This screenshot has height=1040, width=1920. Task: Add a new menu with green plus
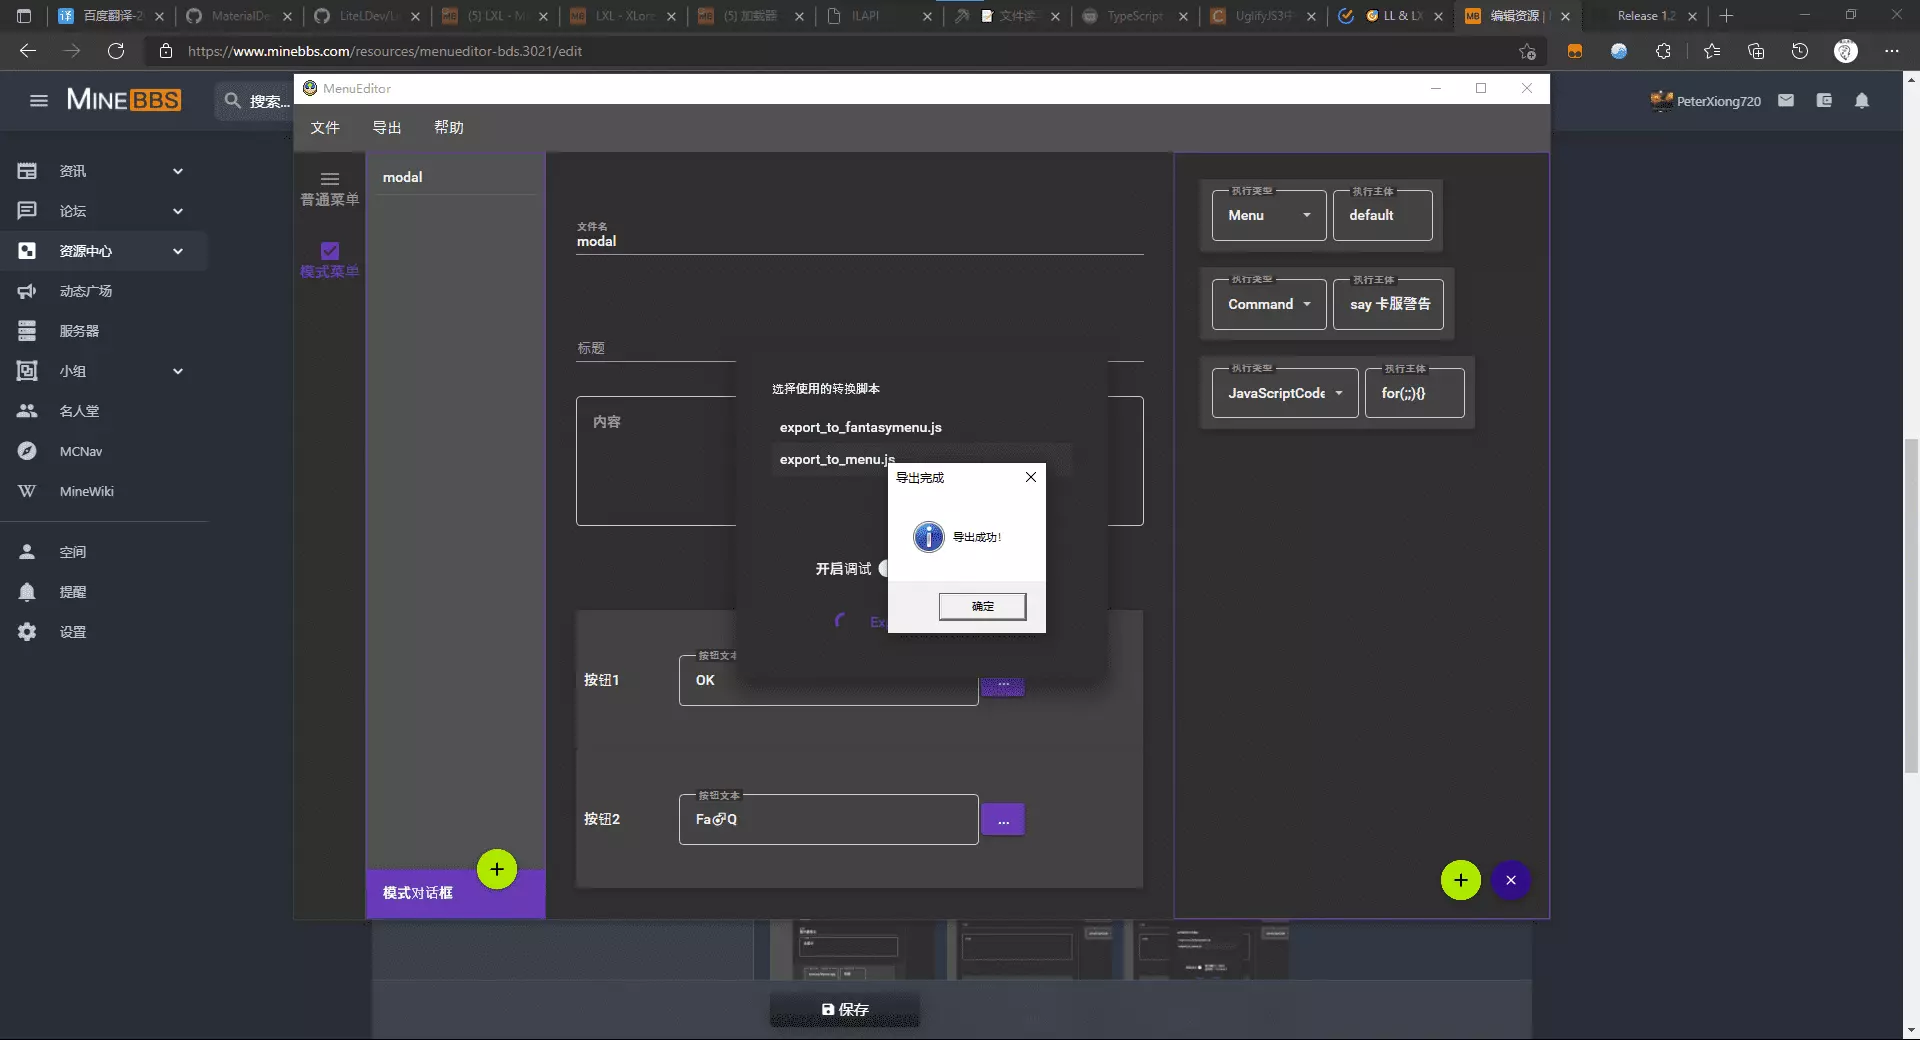[497, 869]
